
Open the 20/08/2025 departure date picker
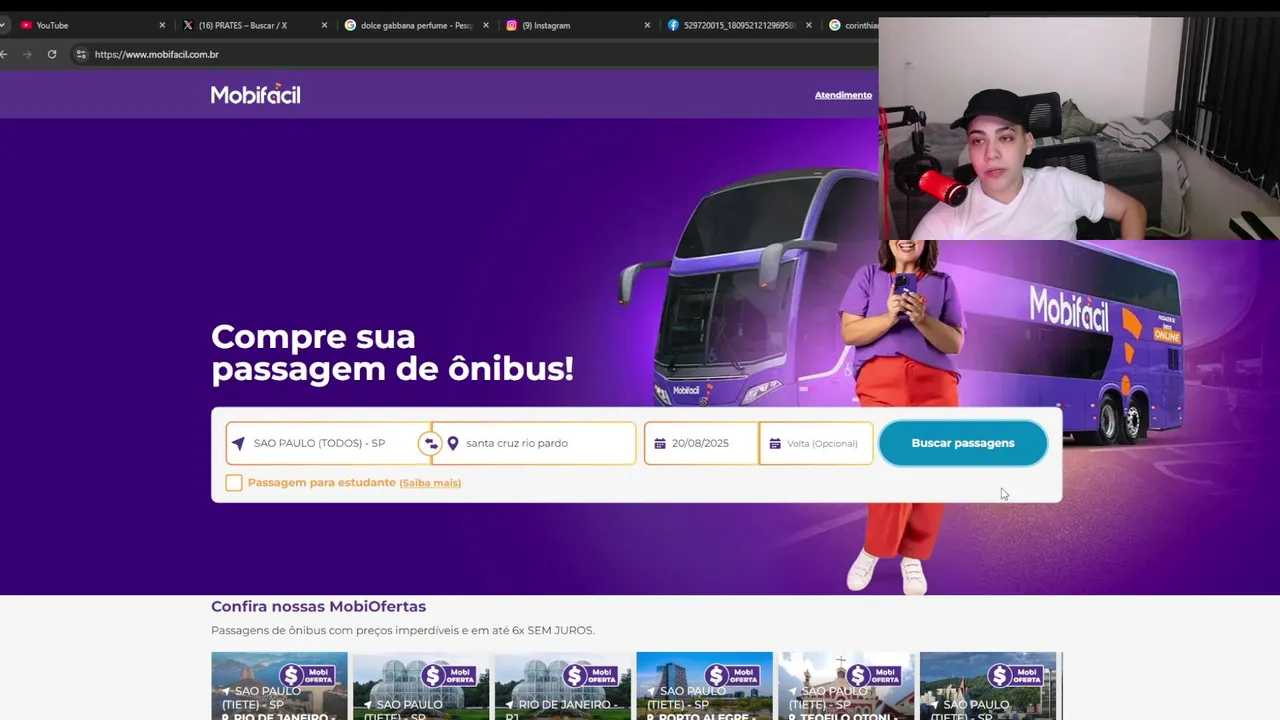[x=701, y=443]
